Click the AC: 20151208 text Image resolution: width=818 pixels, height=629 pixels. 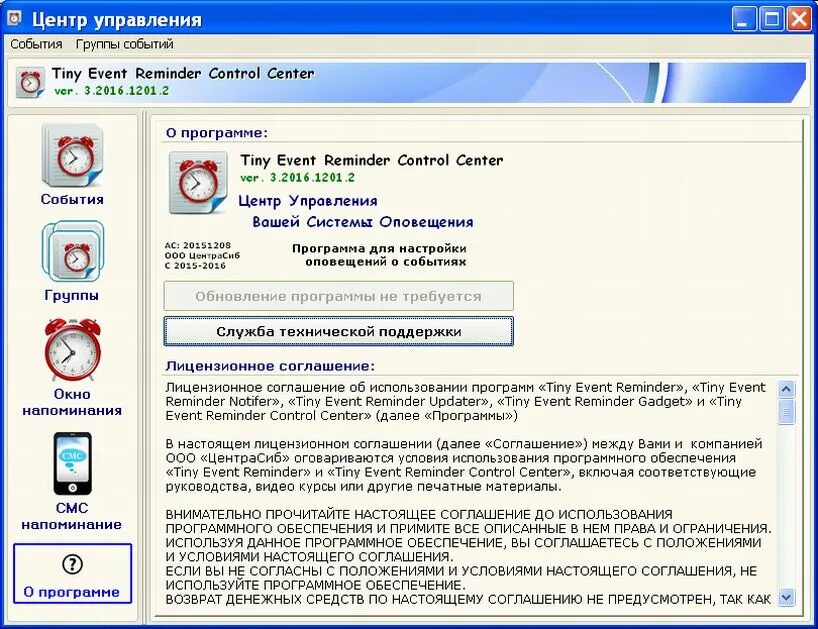coord(198,245)
